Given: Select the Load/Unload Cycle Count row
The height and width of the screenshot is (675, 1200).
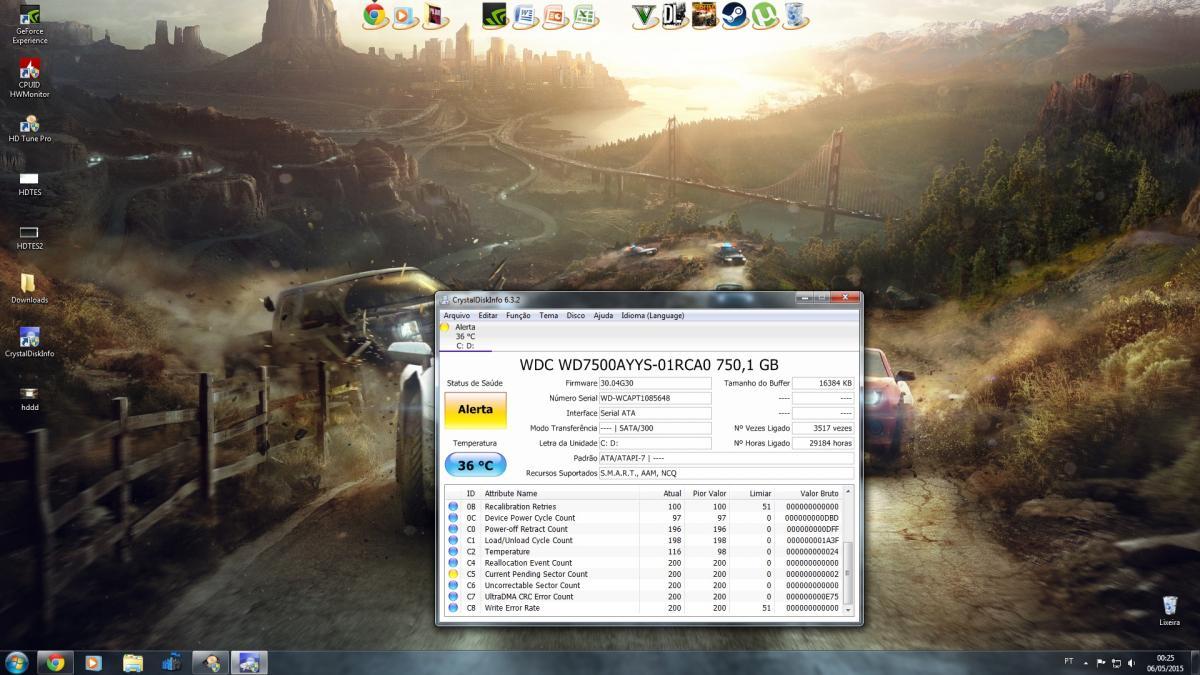Looking at the screenshot, I should pos(645,540).
